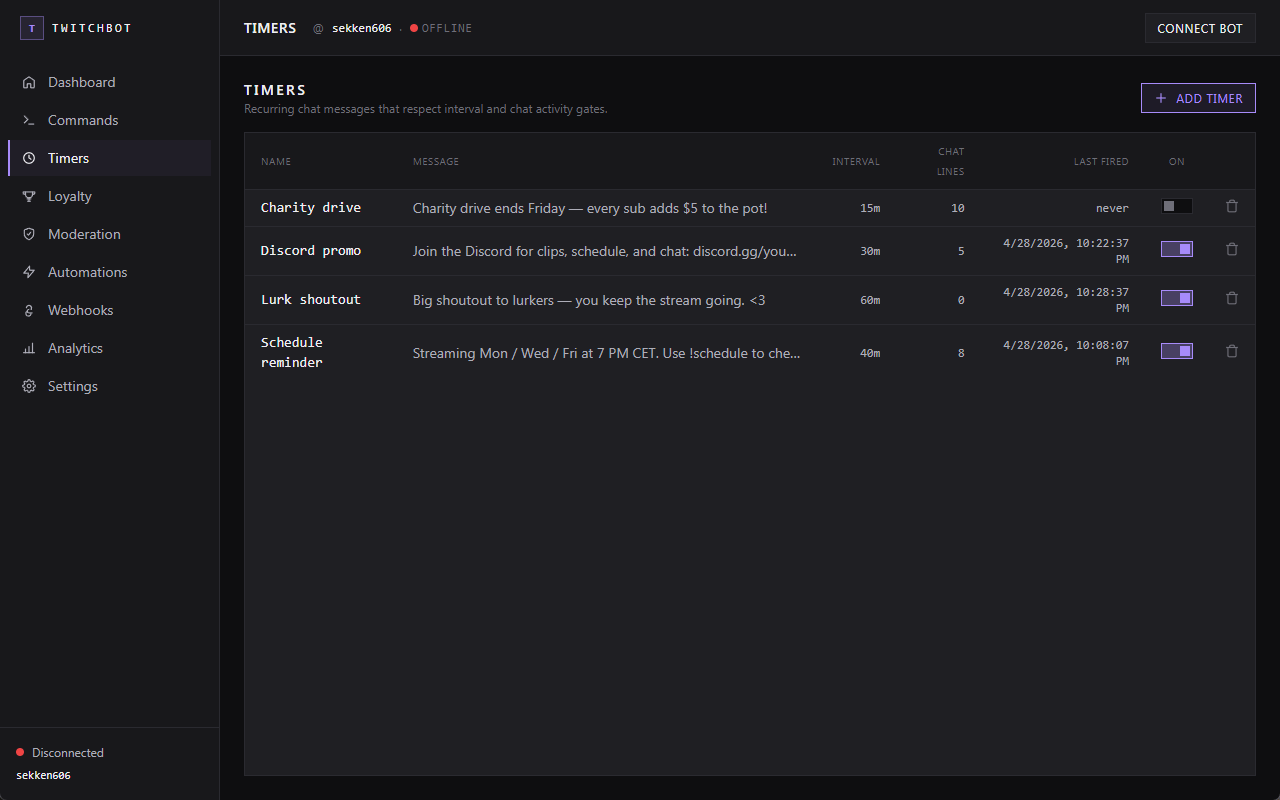1280x800 pixels.
Task: Open the Dashboard page
Action: click(x=110, y=82)
